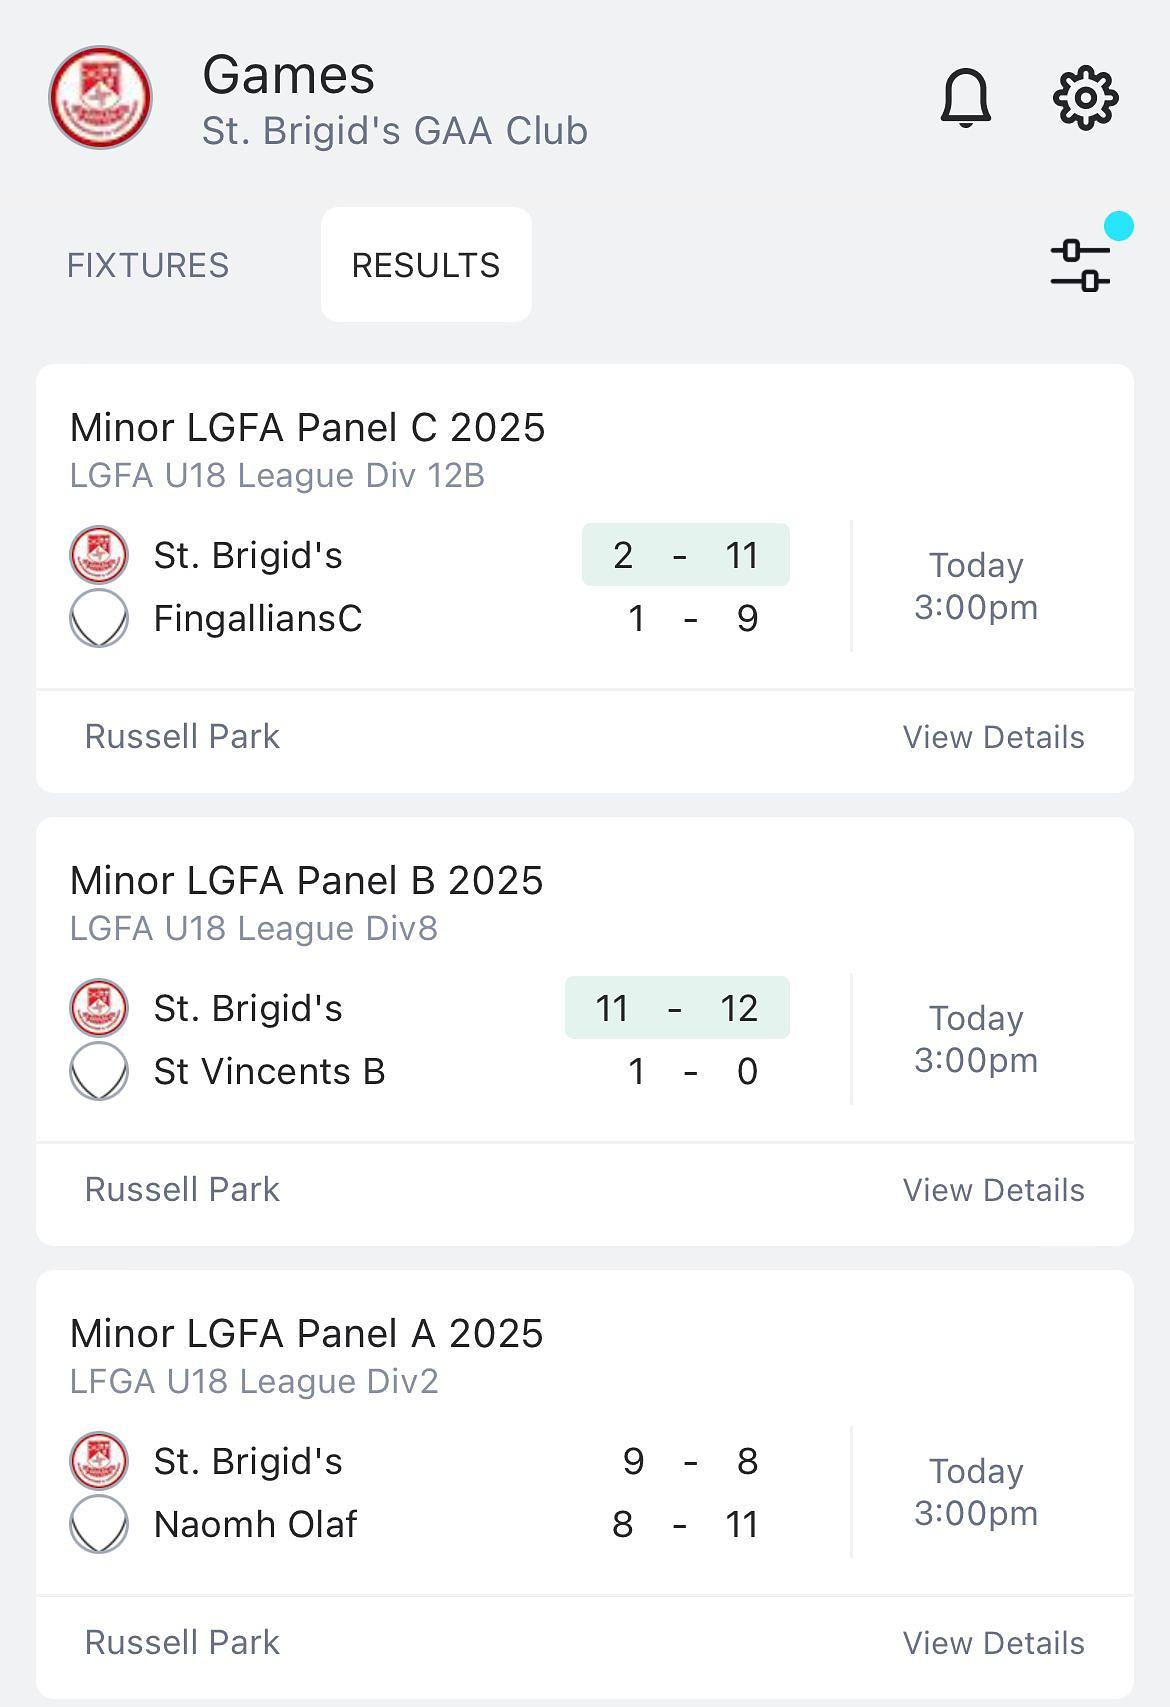Viewport: 1170px width, 1707px height.
Task: Open the notifications bell
Action: tap(965, 98)
